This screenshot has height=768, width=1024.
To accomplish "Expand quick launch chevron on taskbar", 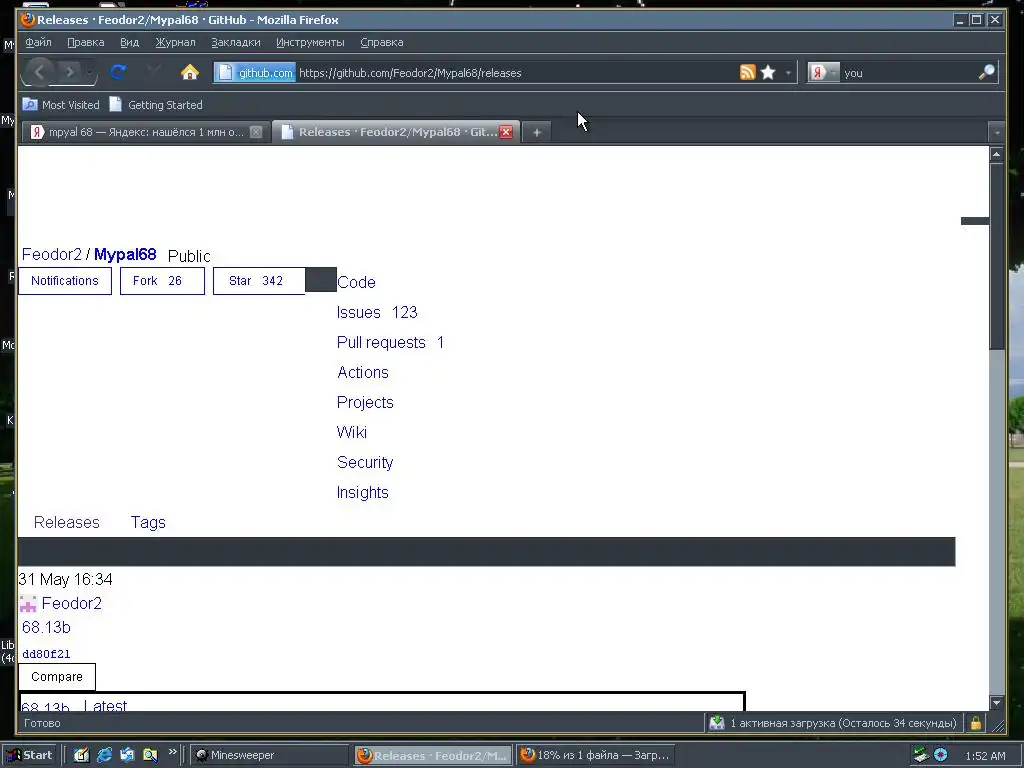I will pos(172,752).
